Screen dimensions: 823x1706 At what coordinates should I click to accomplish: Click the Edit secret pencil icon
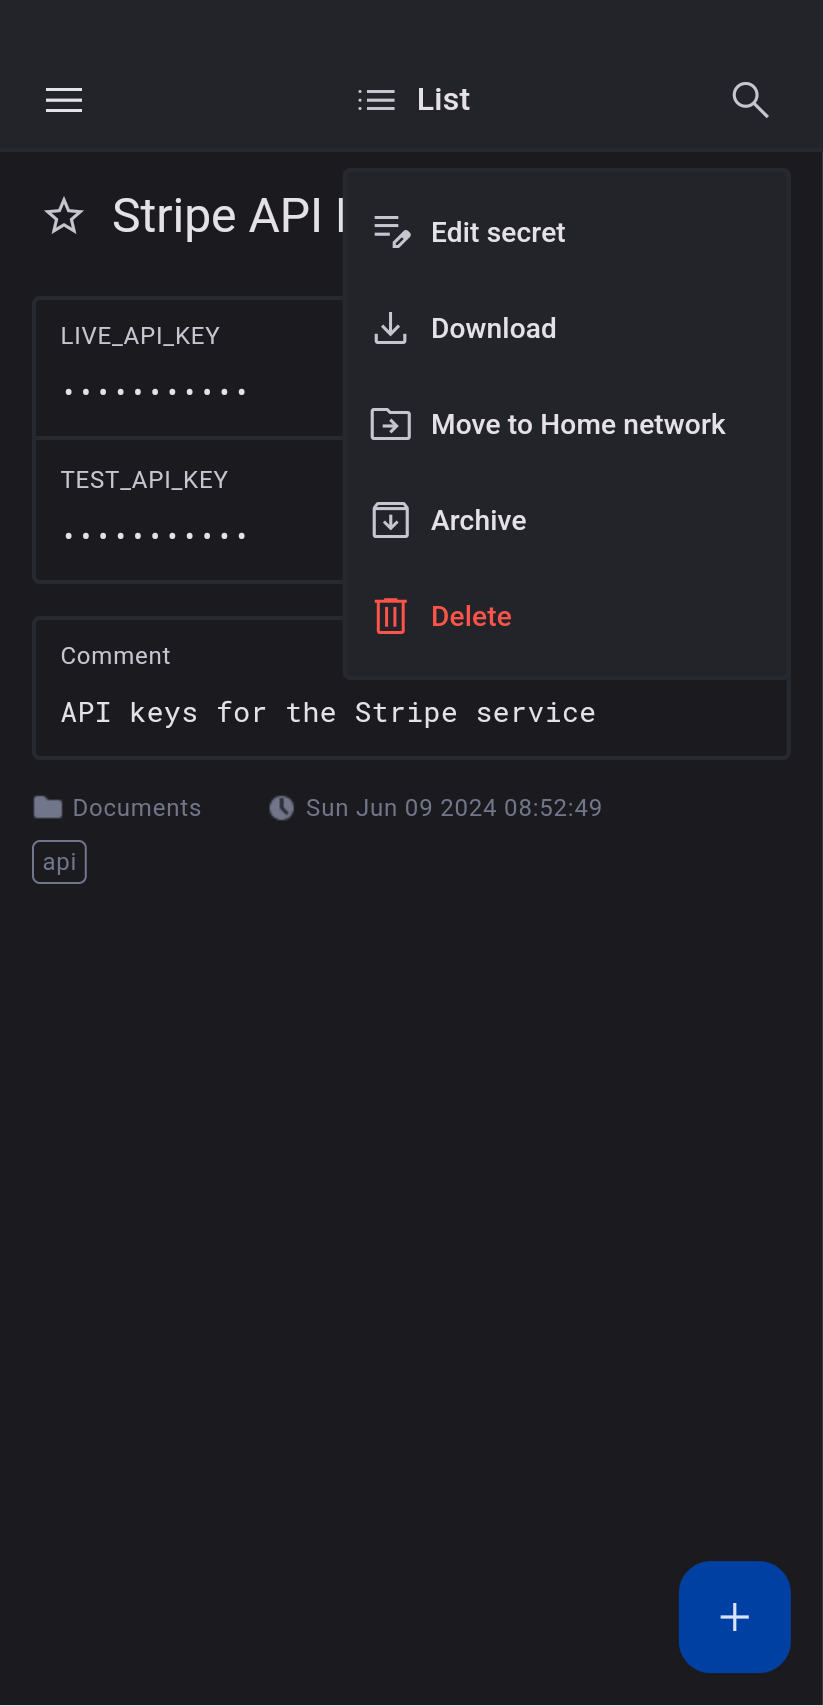391,232
